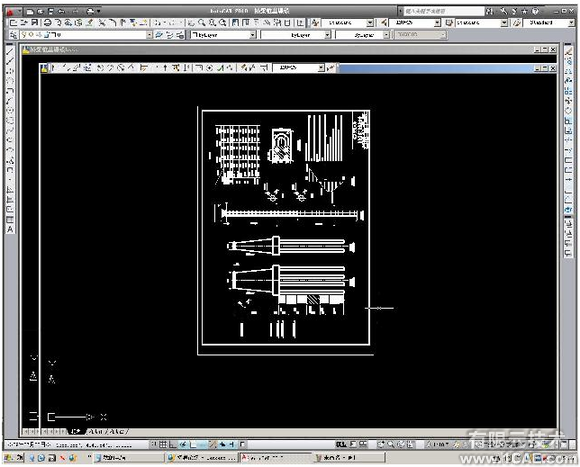Select the Line draw tool
The image size is (580, 467).
10,52
